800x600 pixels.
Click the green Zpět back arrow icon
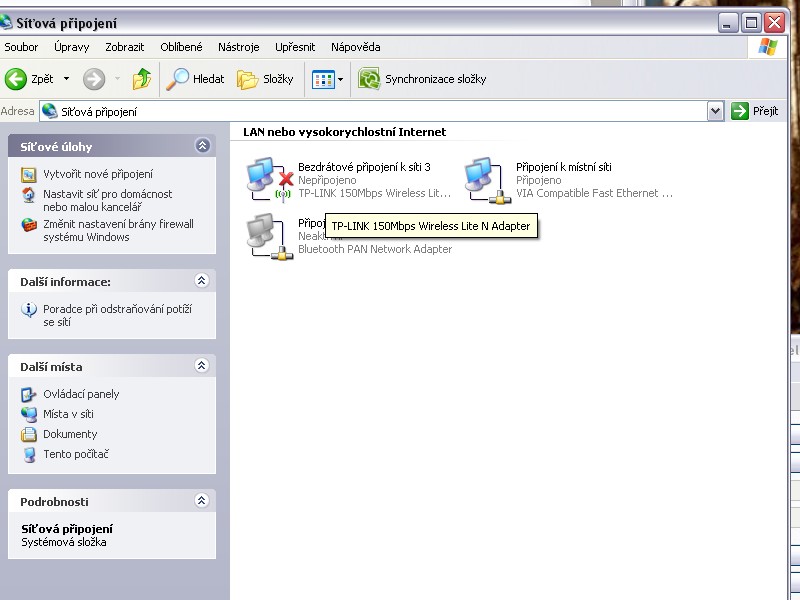pos(15,79)
